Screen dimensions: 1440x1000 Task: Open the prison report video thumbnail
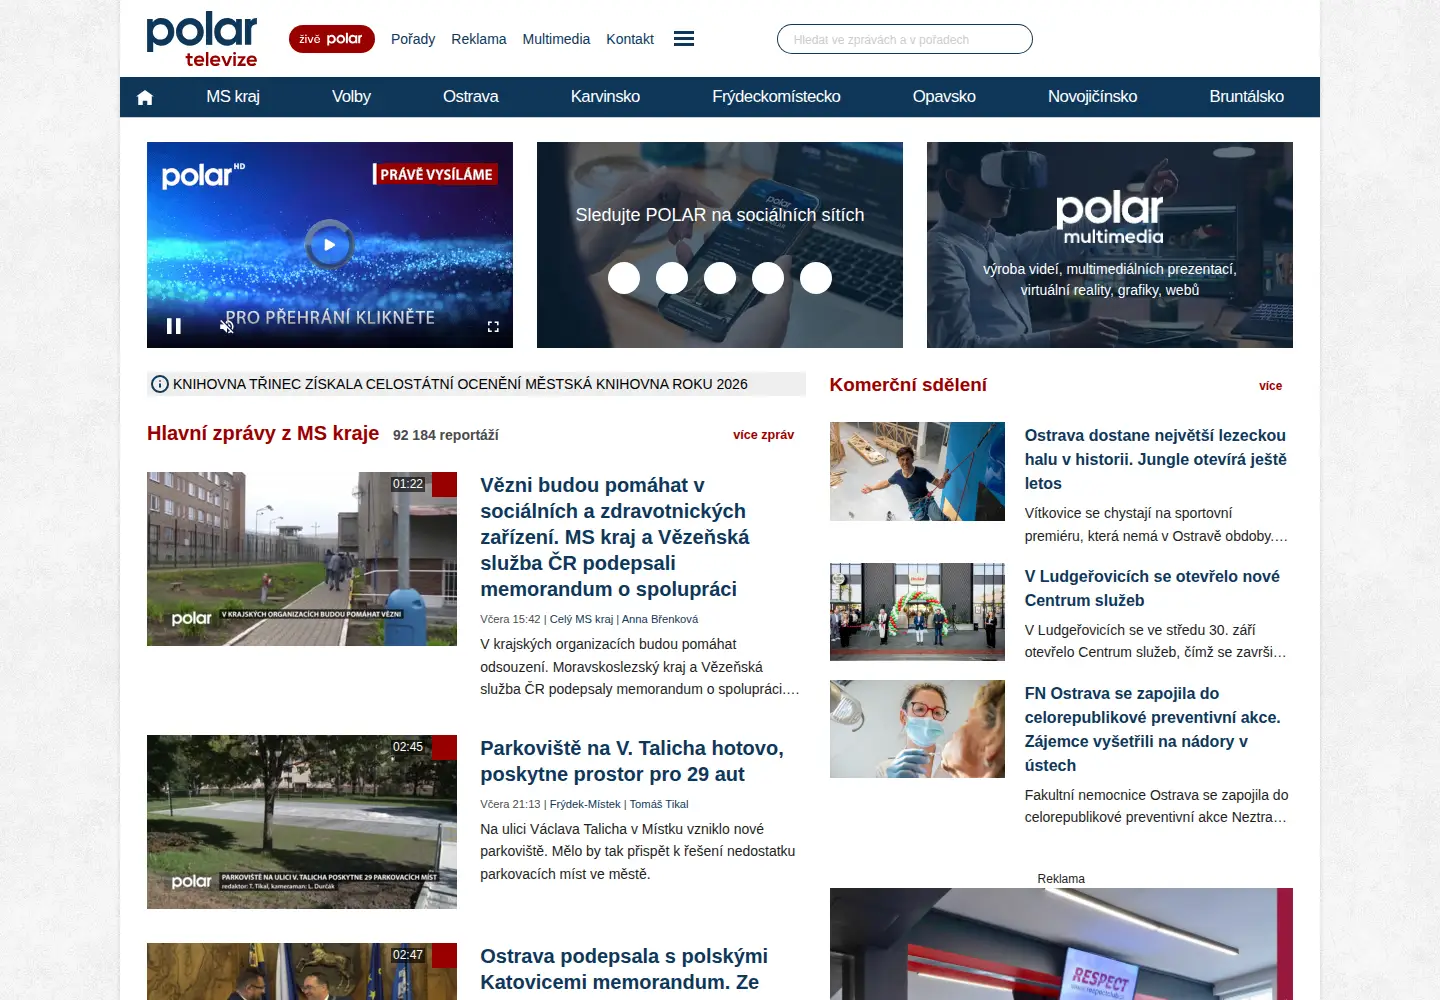(x=302, y=559)
